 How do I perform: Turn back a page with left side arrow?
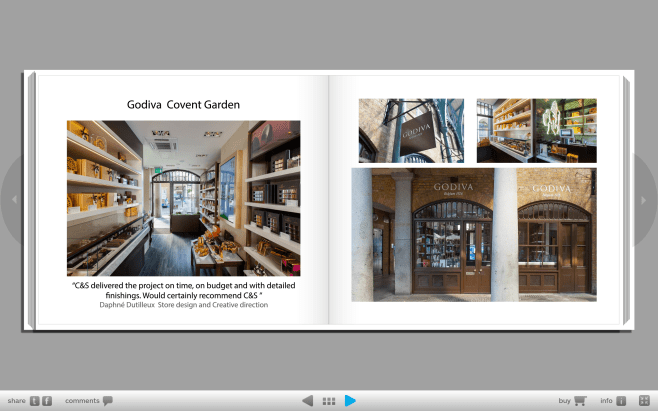tap(13, 200)
